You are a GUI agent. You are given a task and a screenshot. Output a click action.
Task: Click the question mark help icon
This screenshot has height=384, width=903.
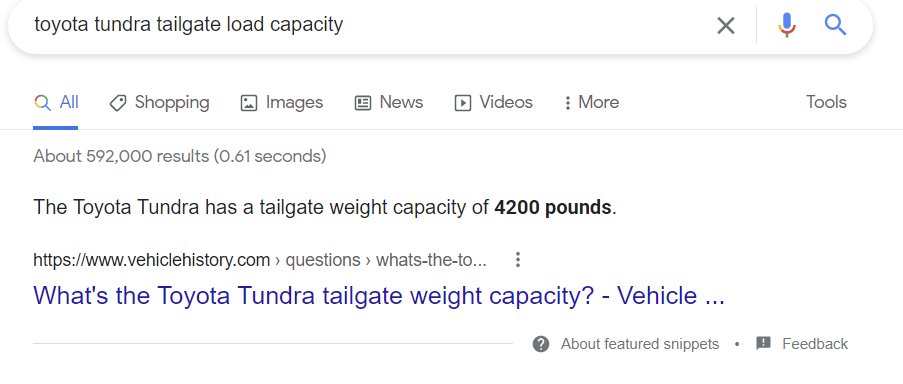click(x=541, y=344)
